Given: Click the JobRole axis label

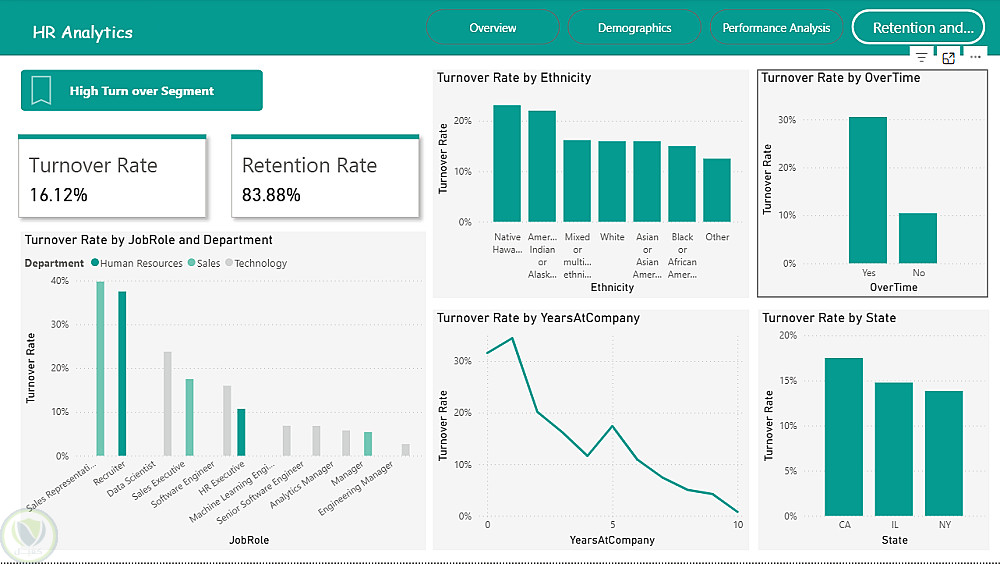Looking at the screenshot, I should (249, 540).
